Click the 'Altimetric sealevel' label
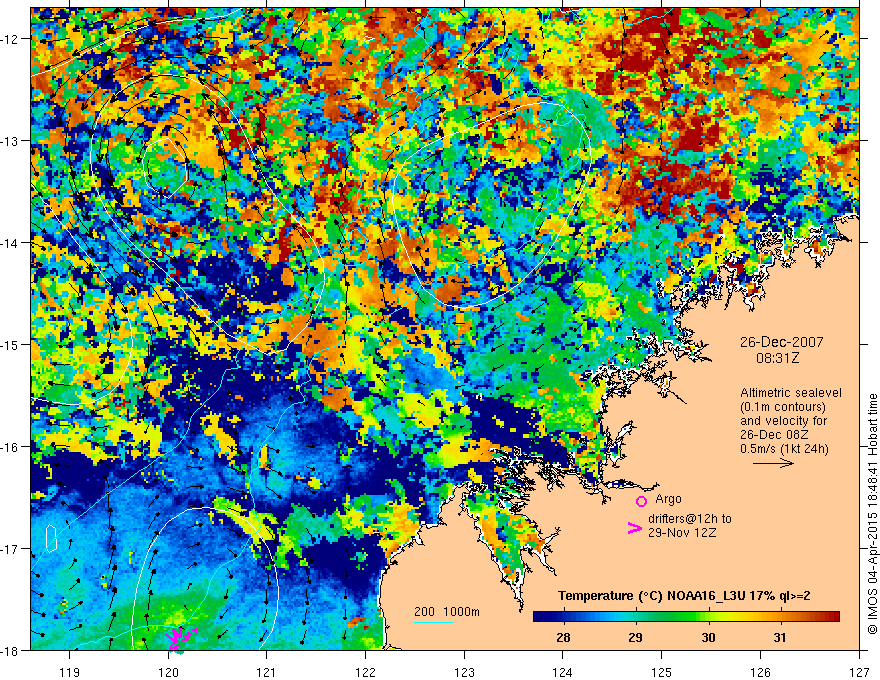Image resolution: width=880 pixels, height=680 pixels. point(791,393)
